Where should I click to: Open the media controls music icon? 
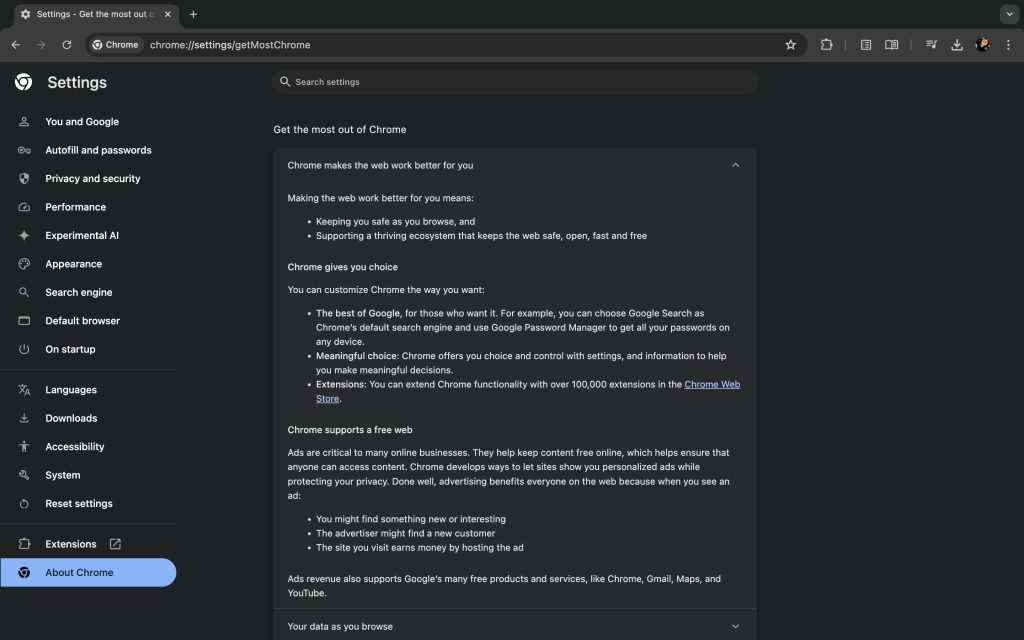click(x=931, y=45)
